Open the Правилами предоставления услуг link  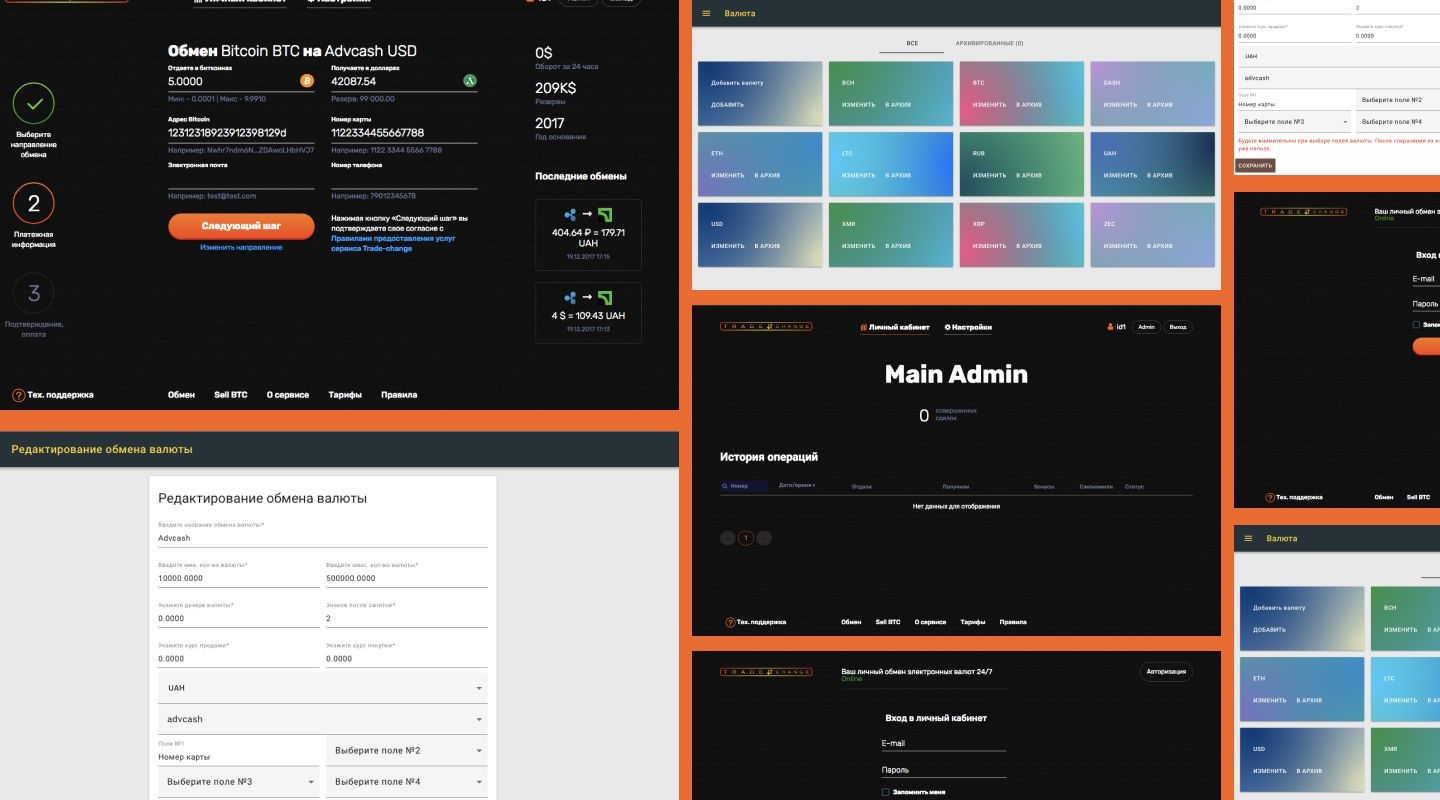tap(393, 244)
